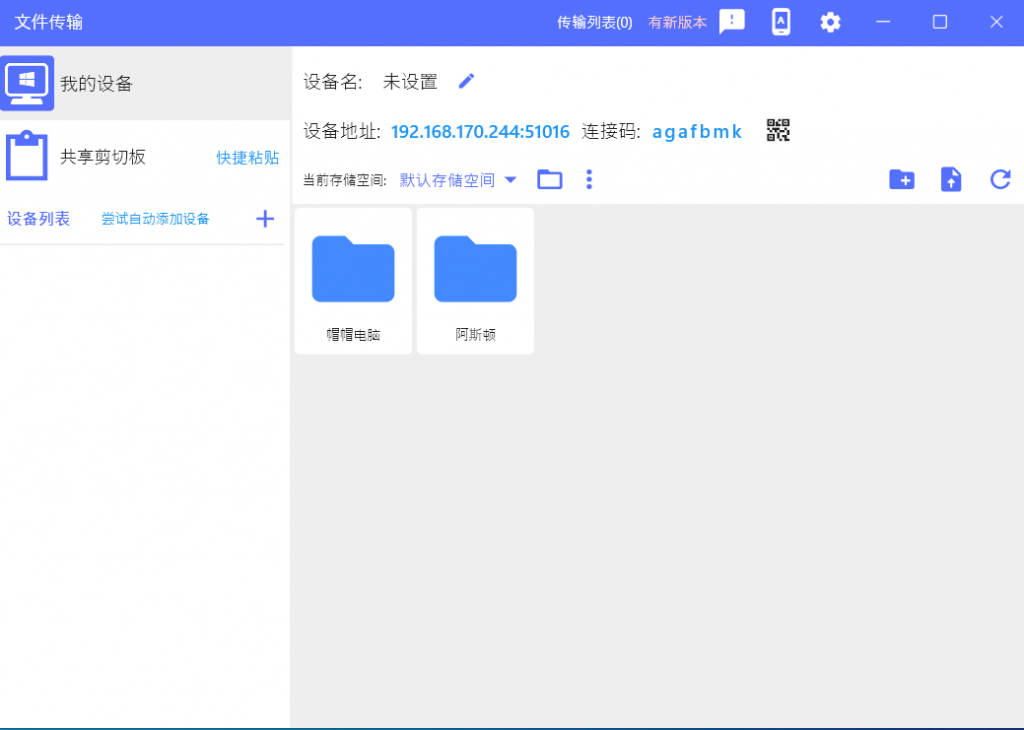Create a new folder in storage
Screen dimensions: 1024x730
pos(901,179)
